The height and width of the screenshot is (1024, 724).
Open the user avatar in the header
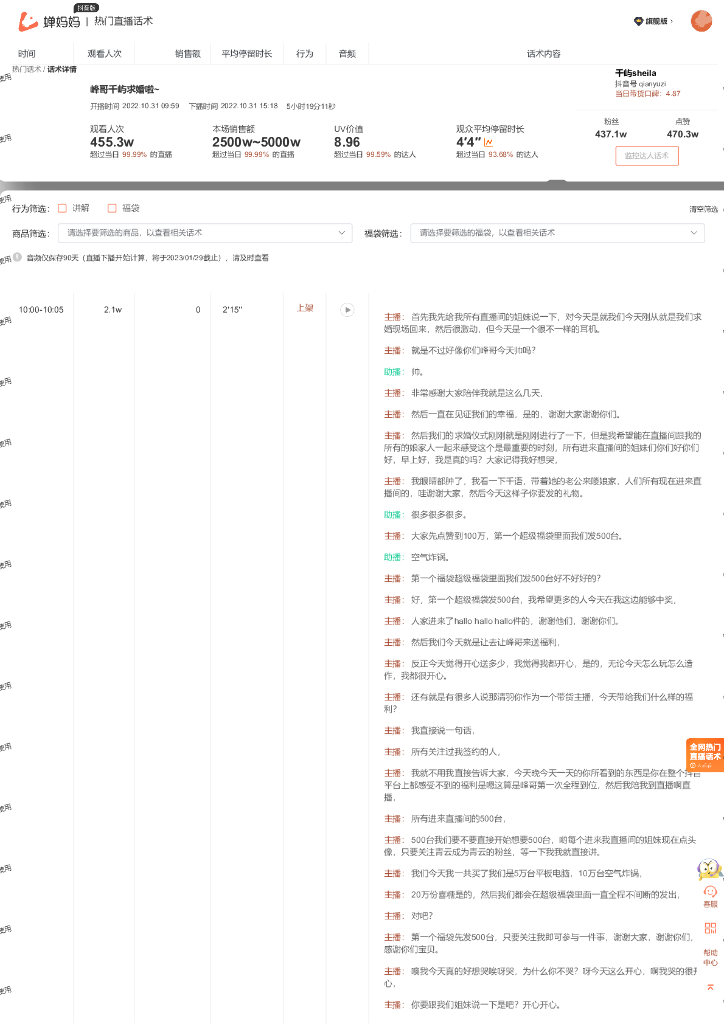point(701,21)
